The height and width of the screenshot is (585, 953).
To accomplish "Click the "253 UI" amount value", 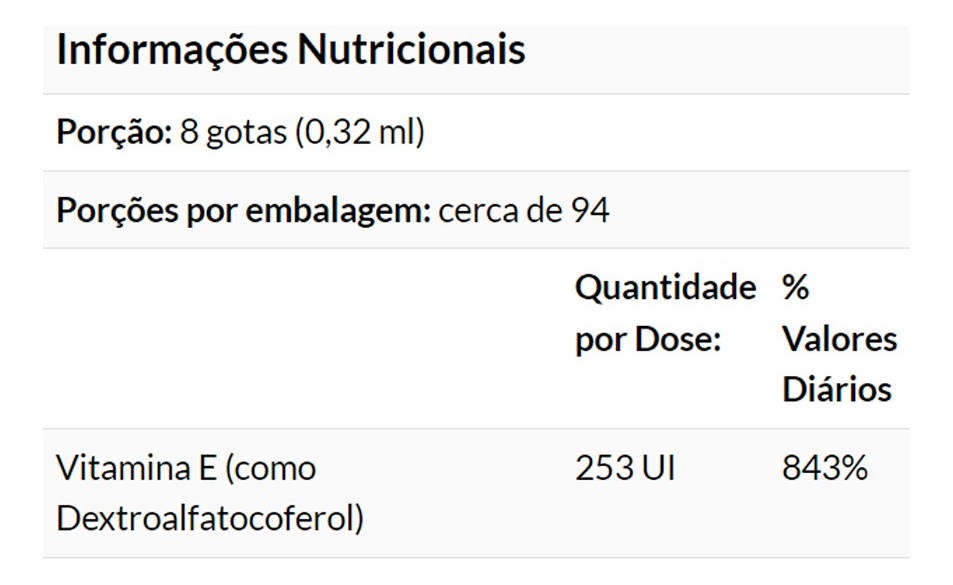I will pyautogui.click(x=625, y=467).
